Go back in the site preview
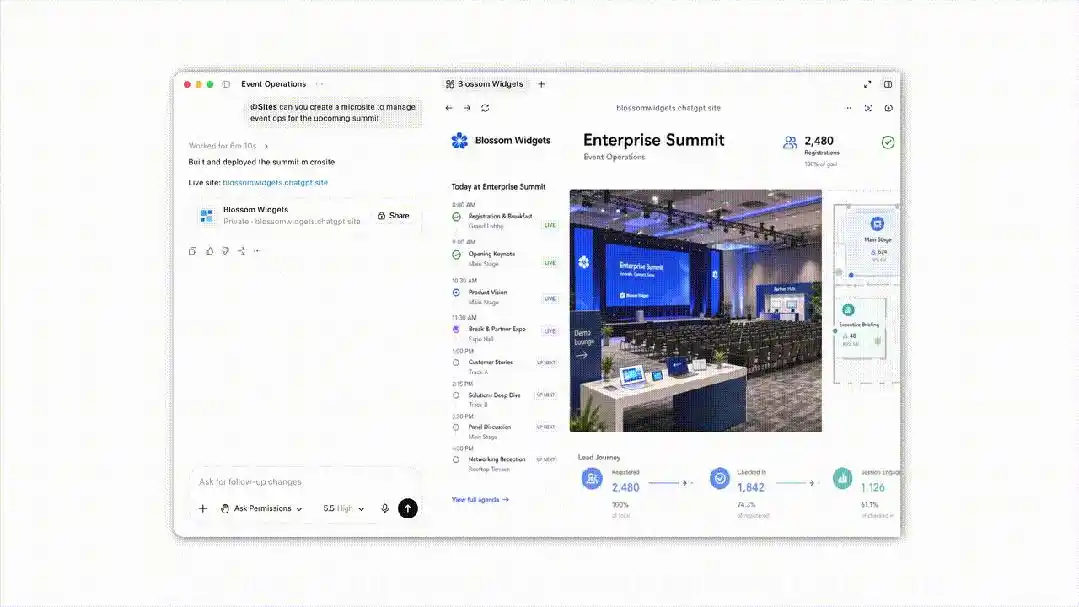Screen dimensions: 1079x607 click(x=449, y=108)
